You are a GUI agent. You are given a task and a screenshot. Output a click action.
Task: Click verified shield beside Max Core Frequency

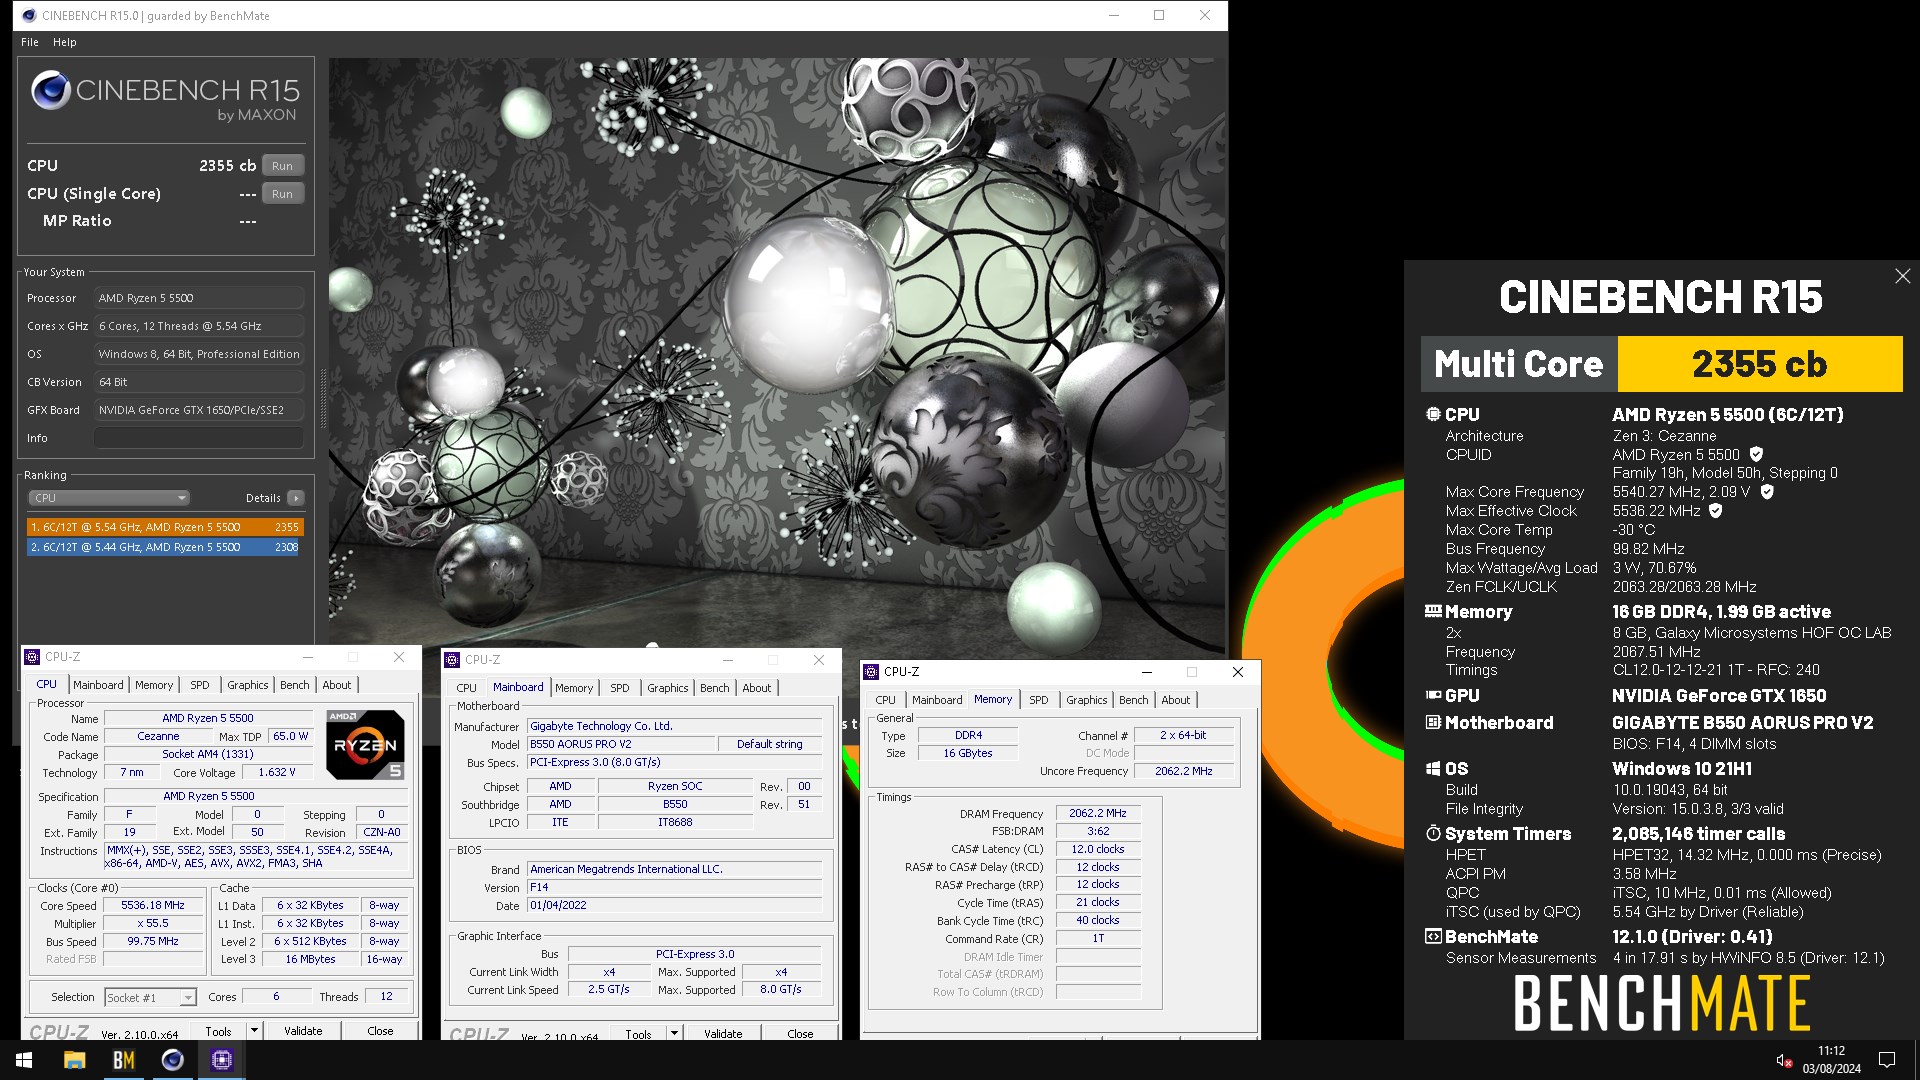tap(1767, 492)
